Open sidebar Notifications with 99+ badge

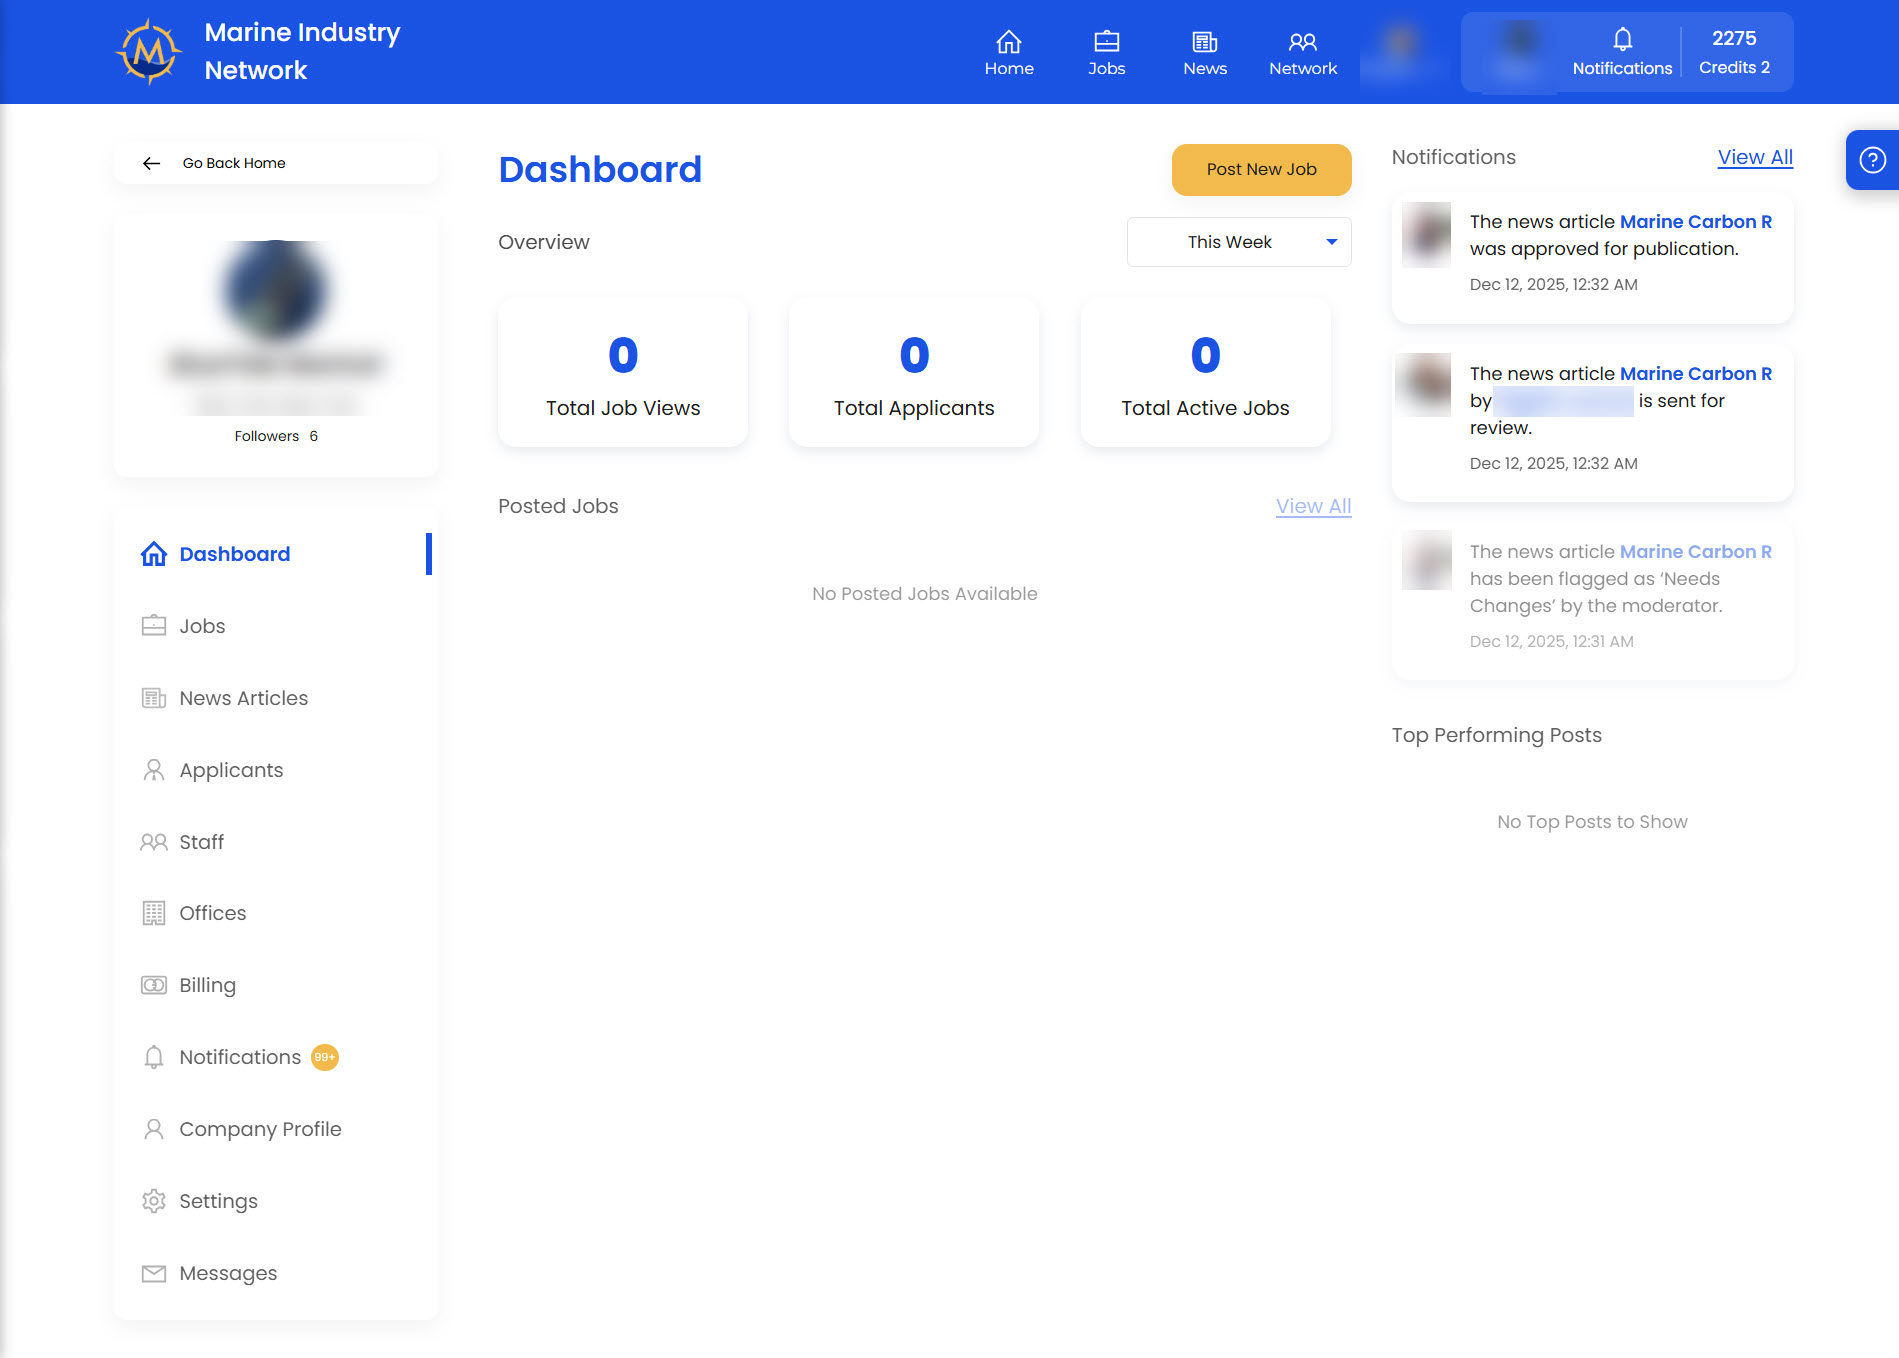[240, 1057]
